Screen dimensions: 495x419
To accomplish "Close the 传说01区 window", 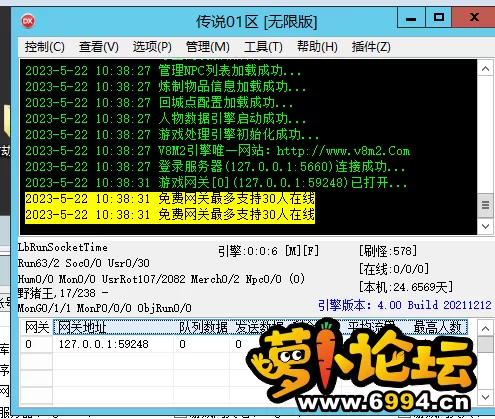I will click(474, 18).
